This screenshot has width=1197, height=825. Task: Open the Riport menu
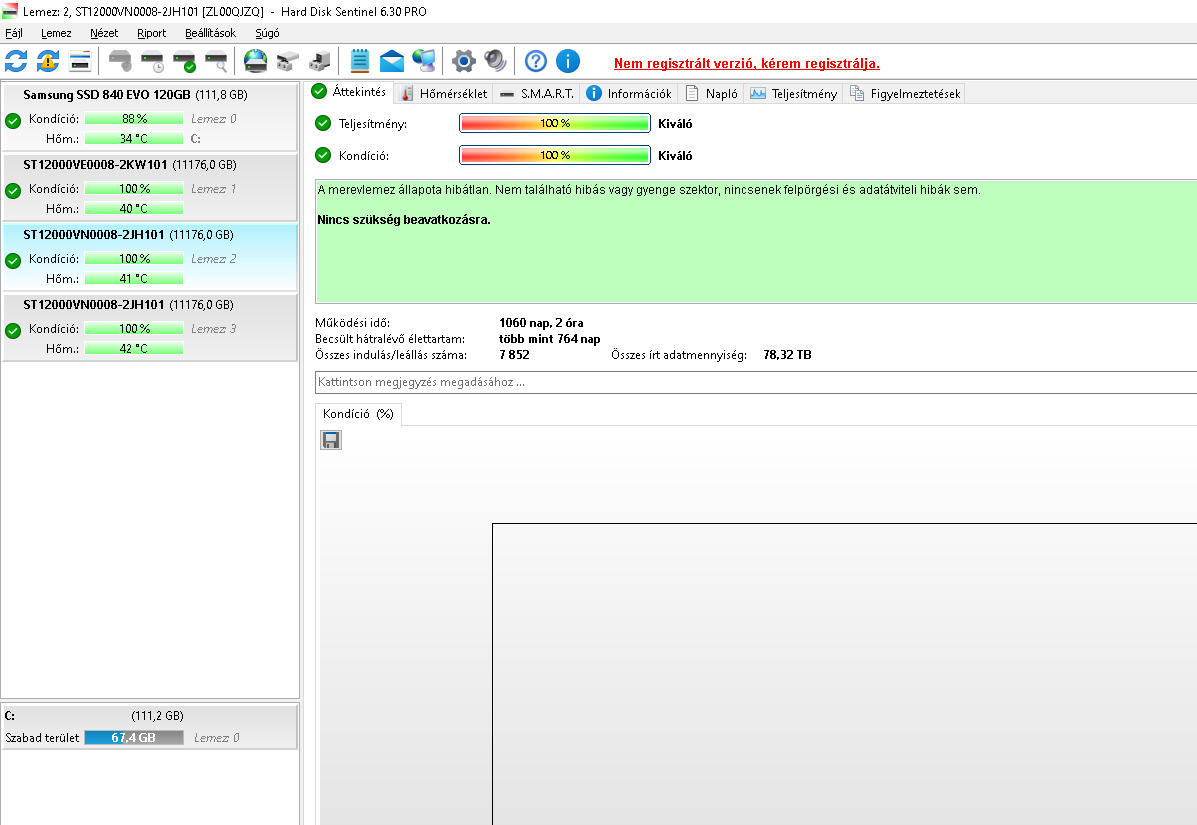pos(151,33)
